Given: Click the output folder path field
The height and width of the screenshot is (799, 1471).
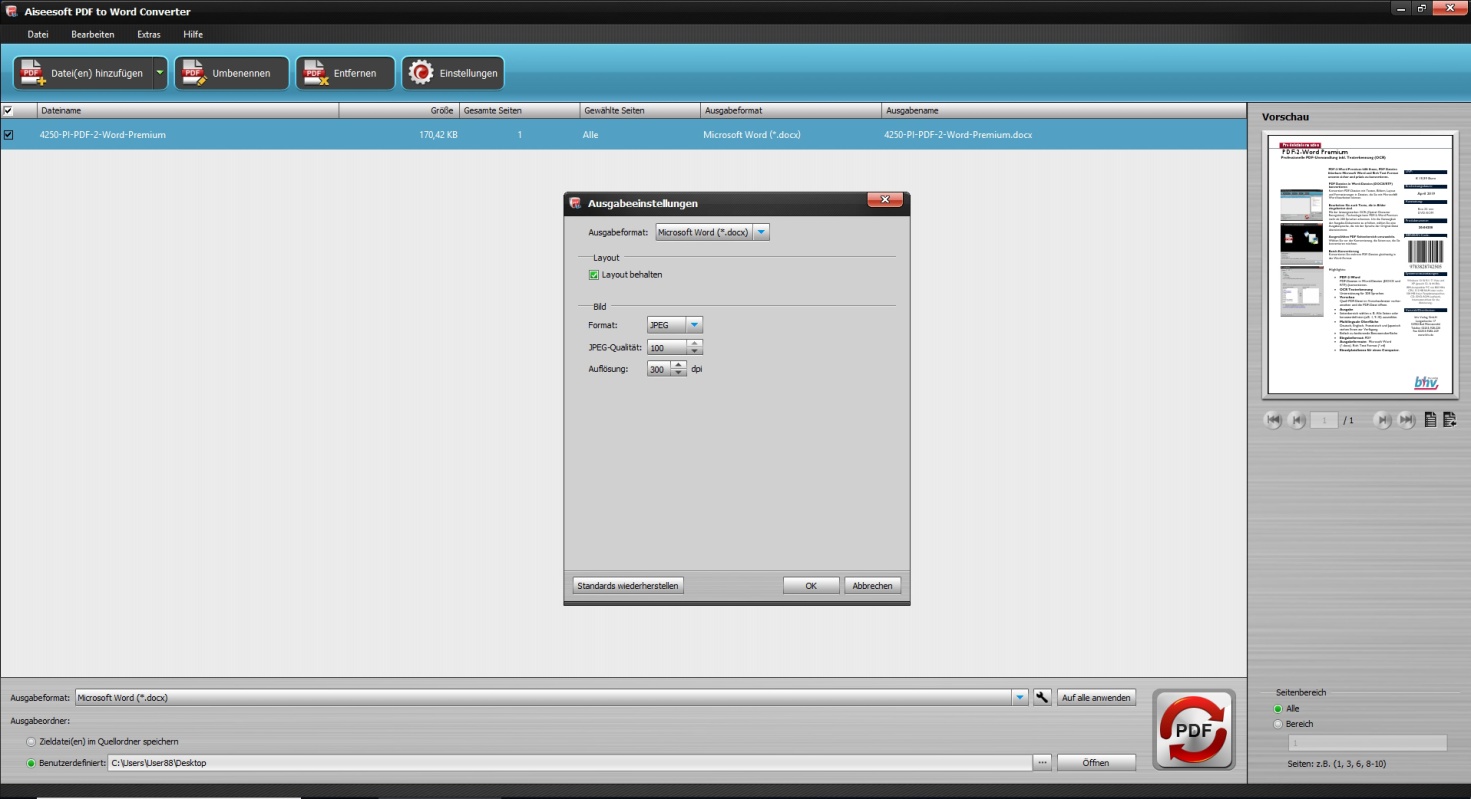Looking at the screenshot, I should tap(569, 763).
